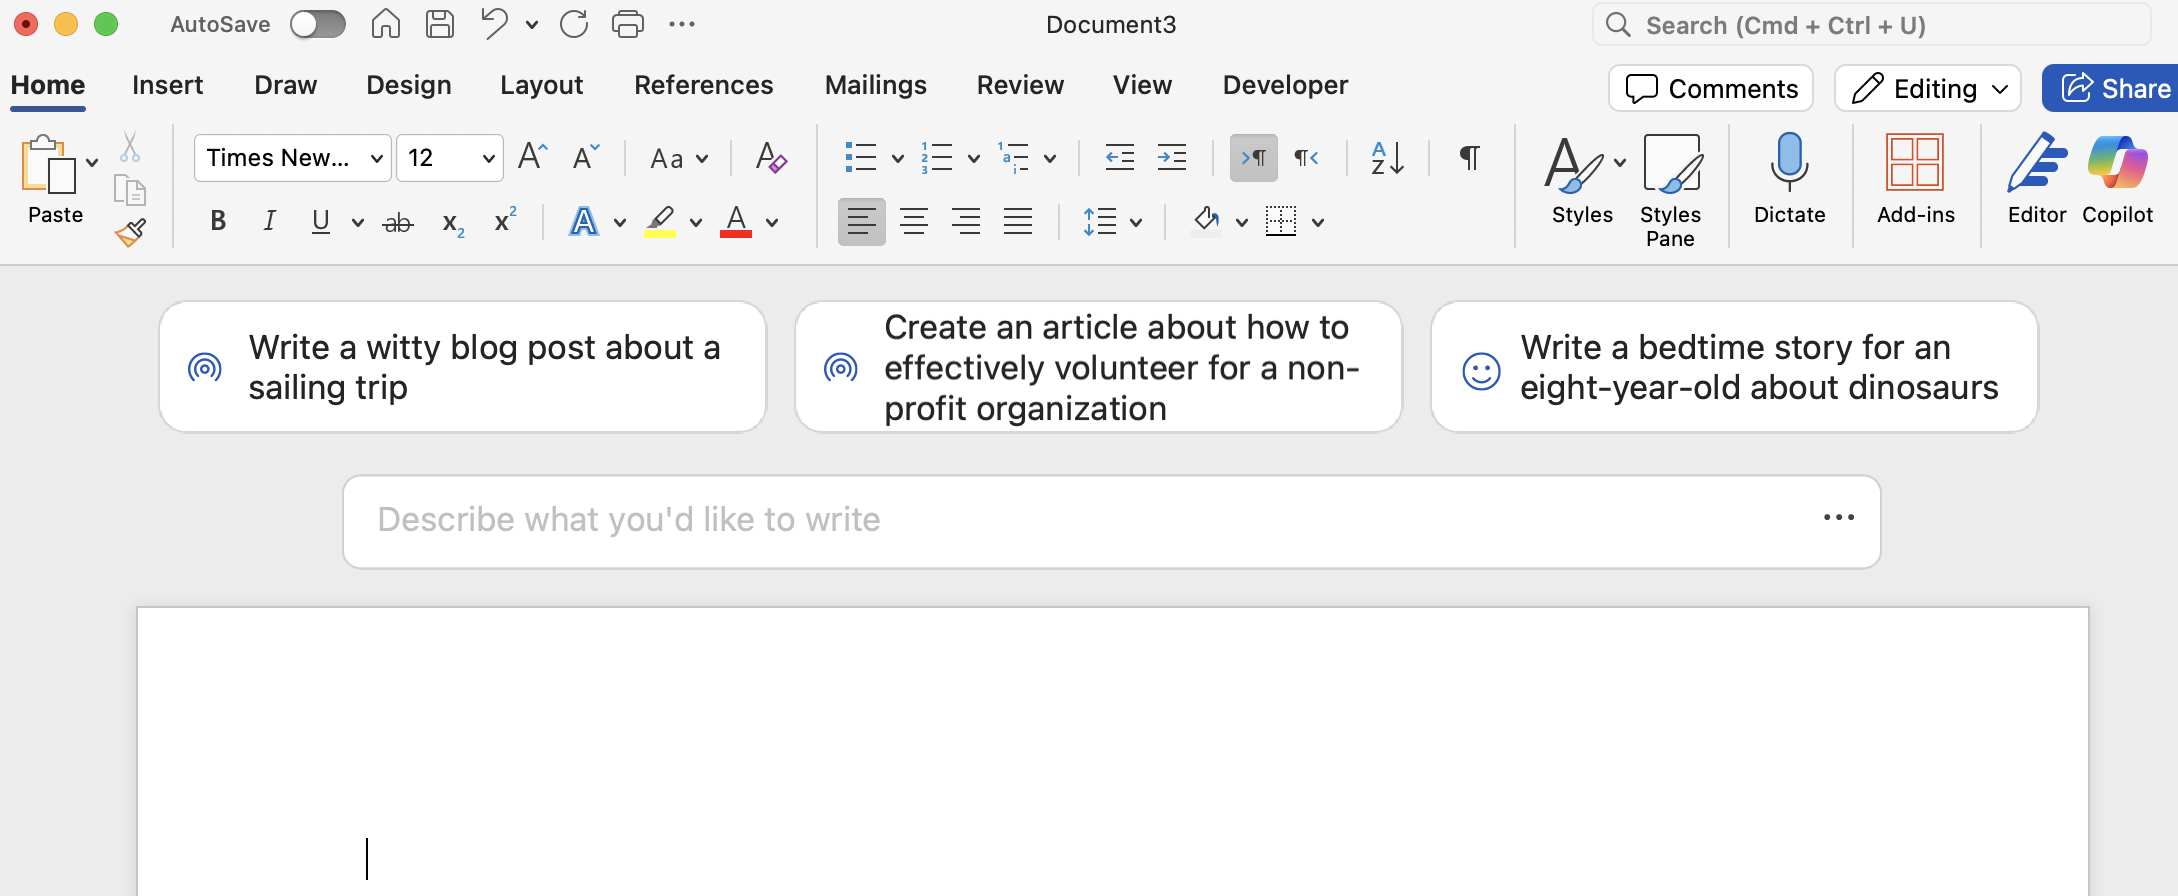Apply strikethrough formatting

[x=398, y=222]
